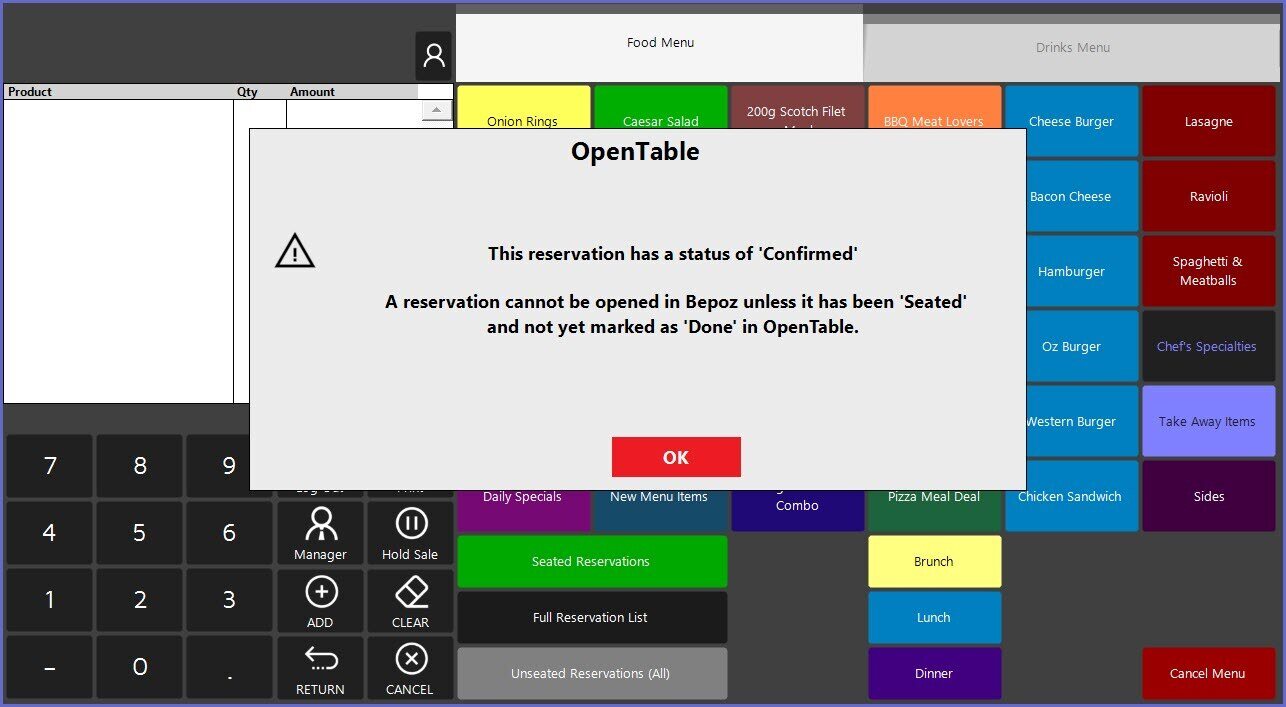1286x707 pixels.
Task: Add a Cheese Burger
Action: pos(1072,121)
